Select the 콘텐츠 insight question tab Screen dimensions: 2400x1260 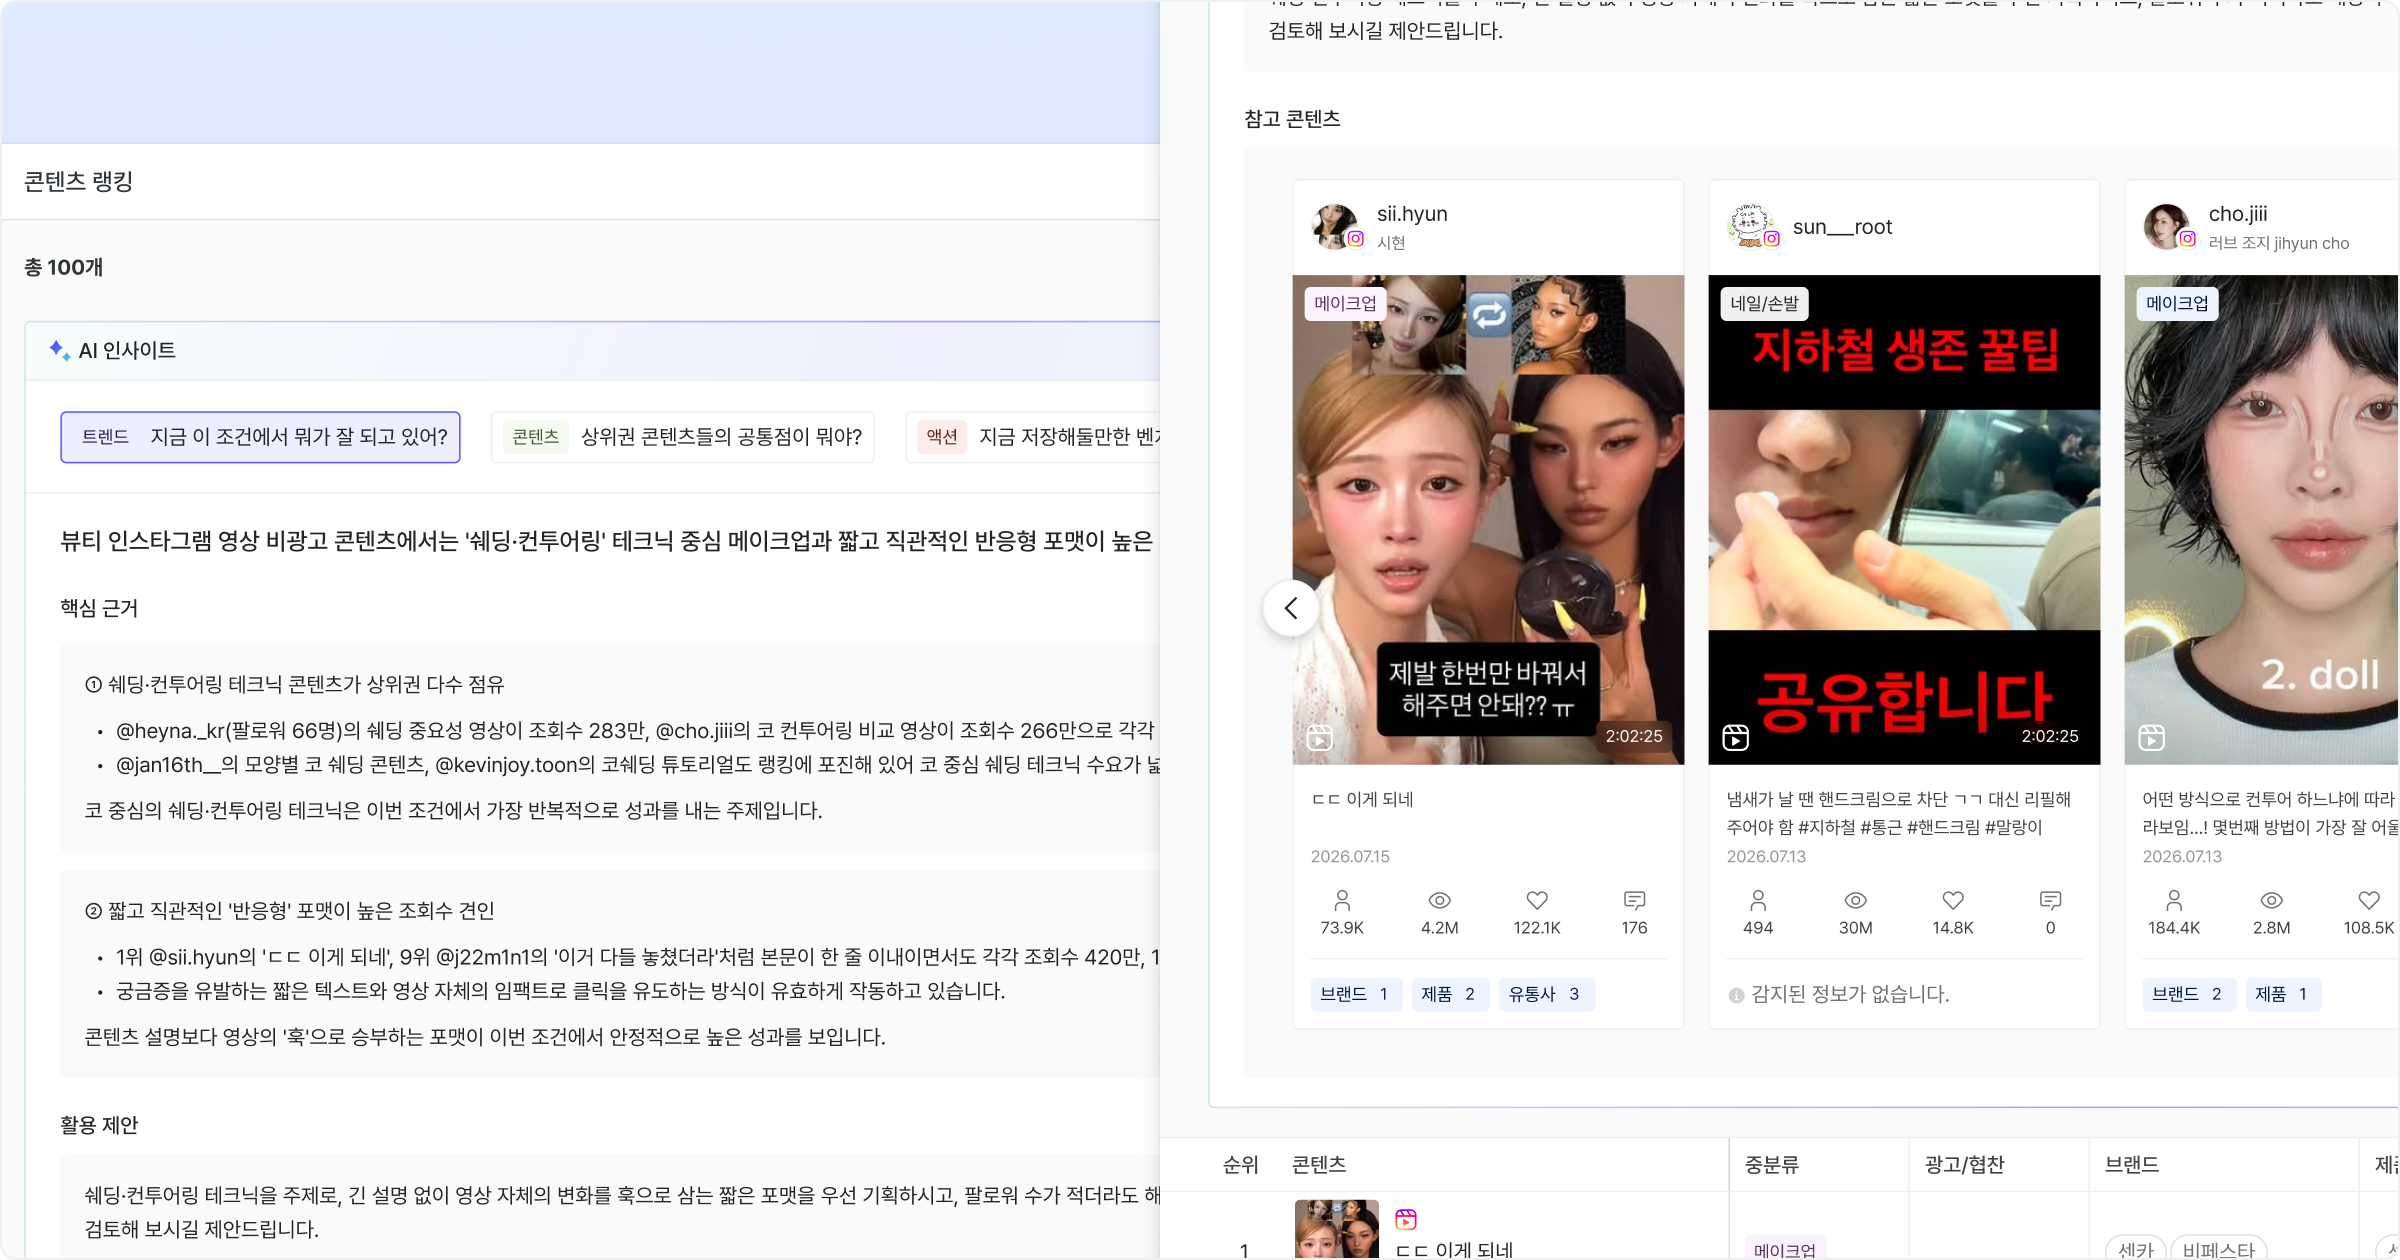click(683, 437)
